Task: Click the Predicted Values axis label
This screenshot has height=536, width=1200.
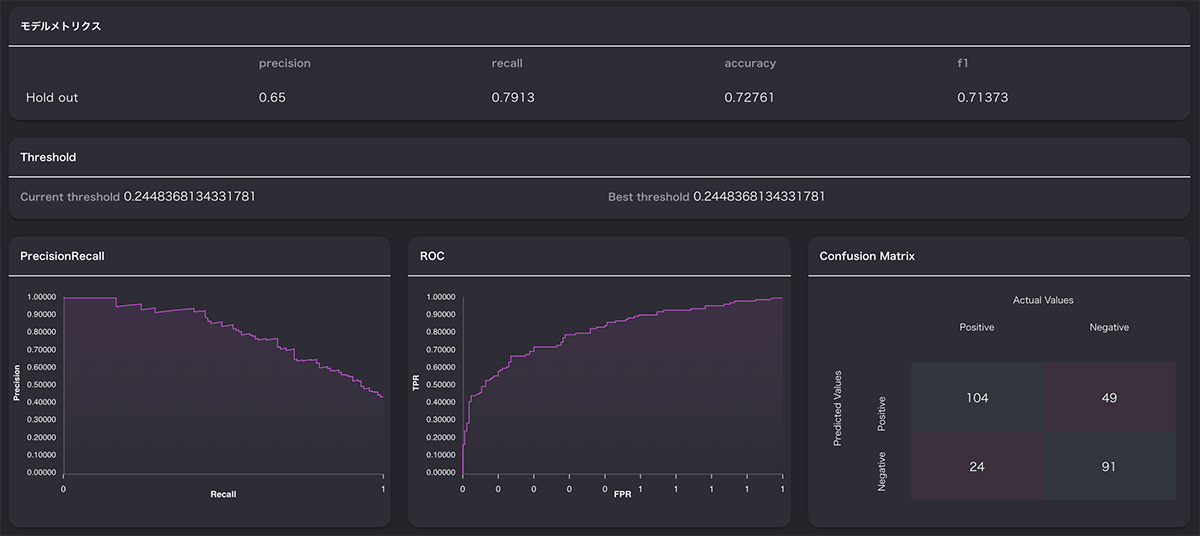Action: 838,408
